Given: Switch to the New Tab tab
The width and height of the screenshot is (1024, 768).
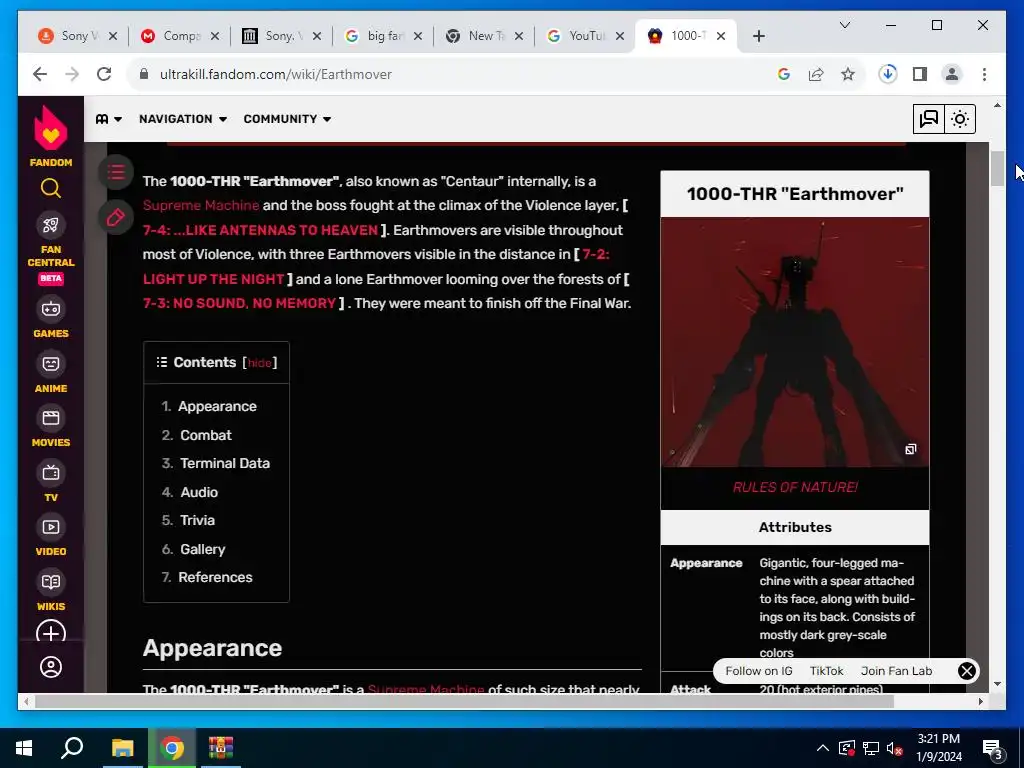Looking at the screenshot, I should tap(485, 36).
